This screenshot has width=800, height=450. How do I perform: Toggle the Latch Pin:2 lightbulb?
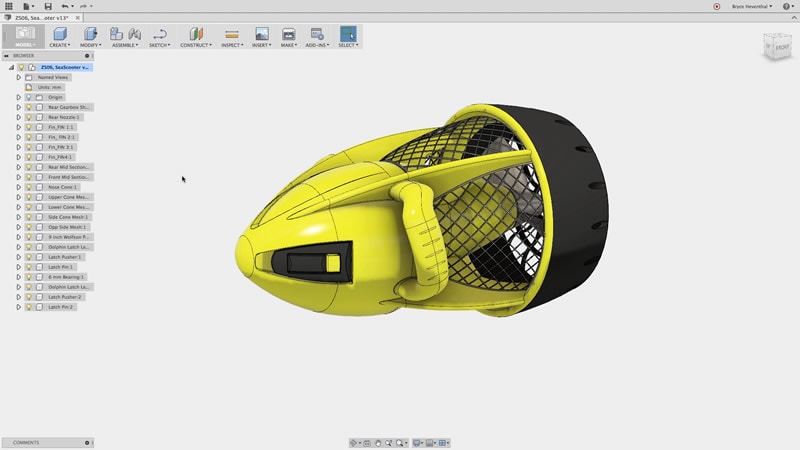pos(29,307)
